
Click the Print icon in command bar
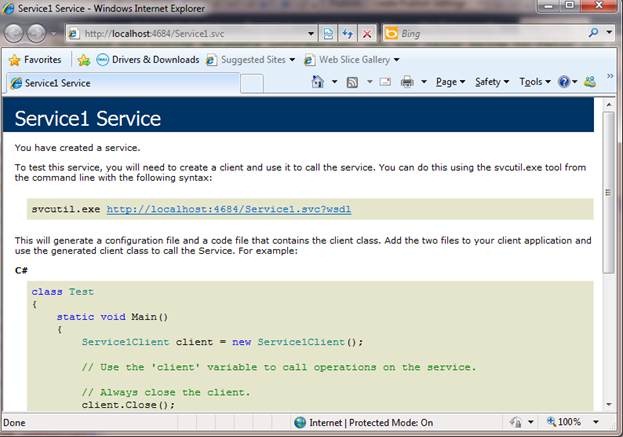pyautogui.click(x=408, y=82)
